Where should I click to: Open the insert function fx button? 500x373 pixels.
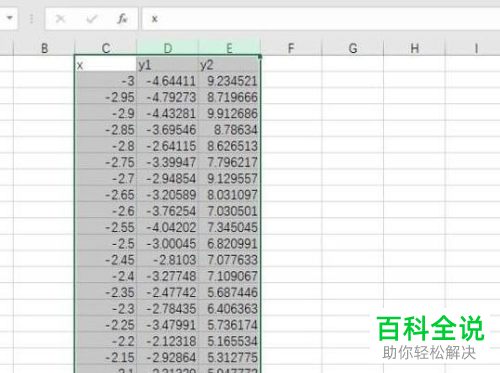(x=122, y=19)
